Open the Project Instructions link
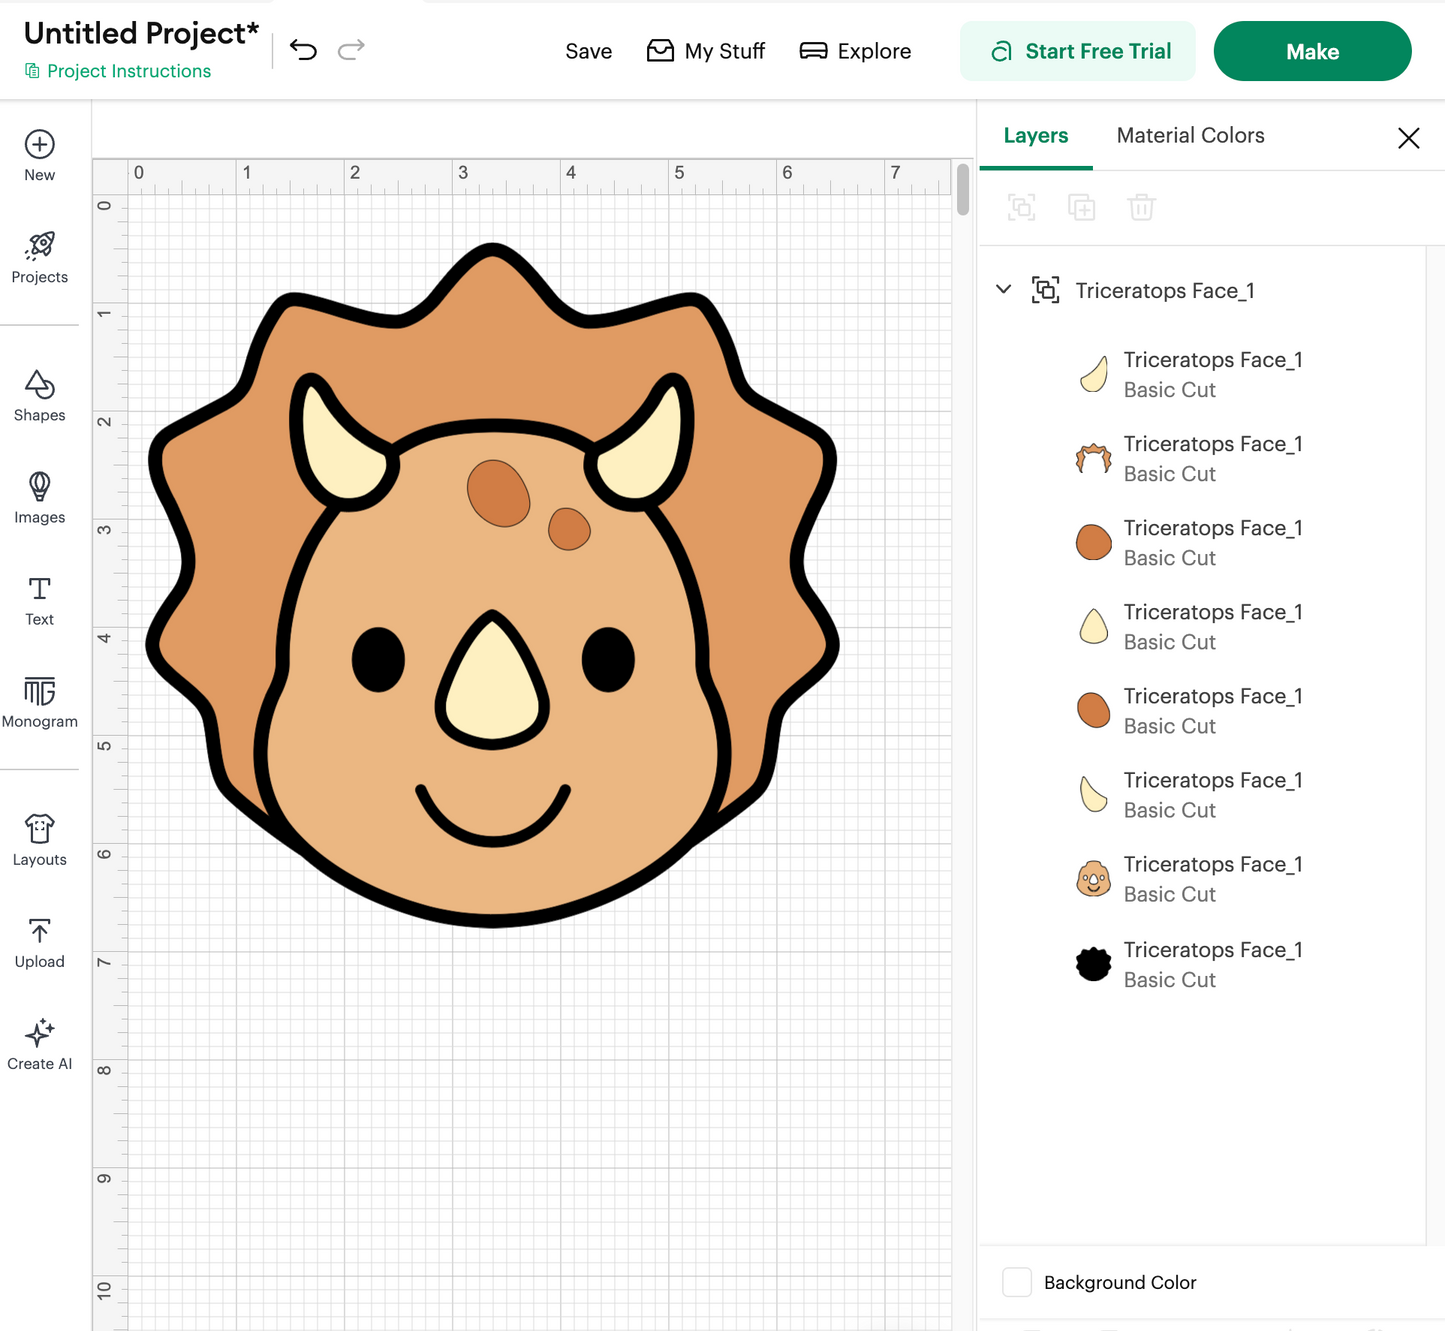1445x1331 pixels. (x=118, y=71)
